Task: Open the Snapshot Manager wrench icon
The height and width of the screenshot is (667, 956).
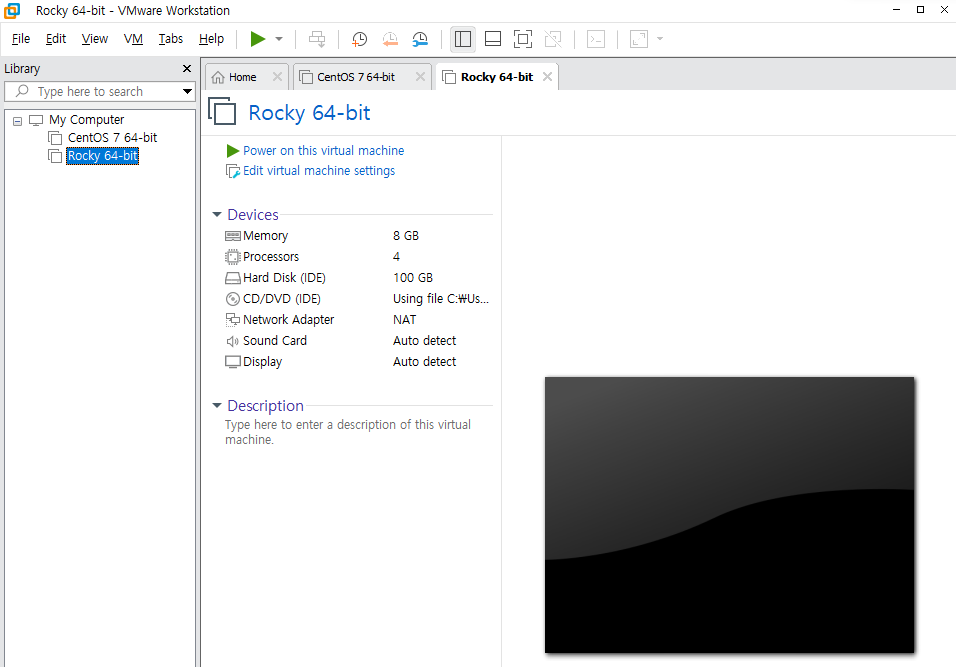Action: [420, 39]
